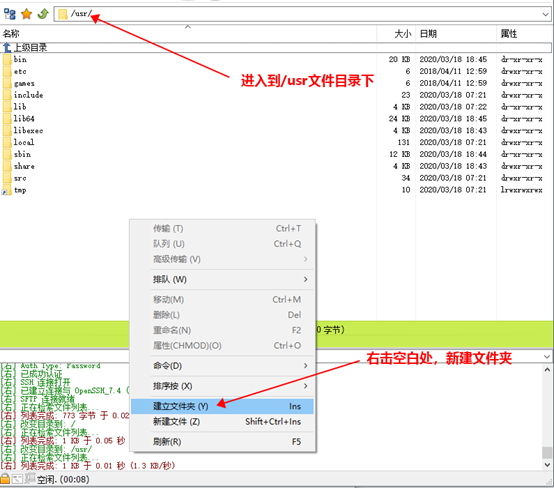Viewport: 554px width, 488px height.
Task: Click the green refresh arrow icon
Action: (x=43, y=14)
